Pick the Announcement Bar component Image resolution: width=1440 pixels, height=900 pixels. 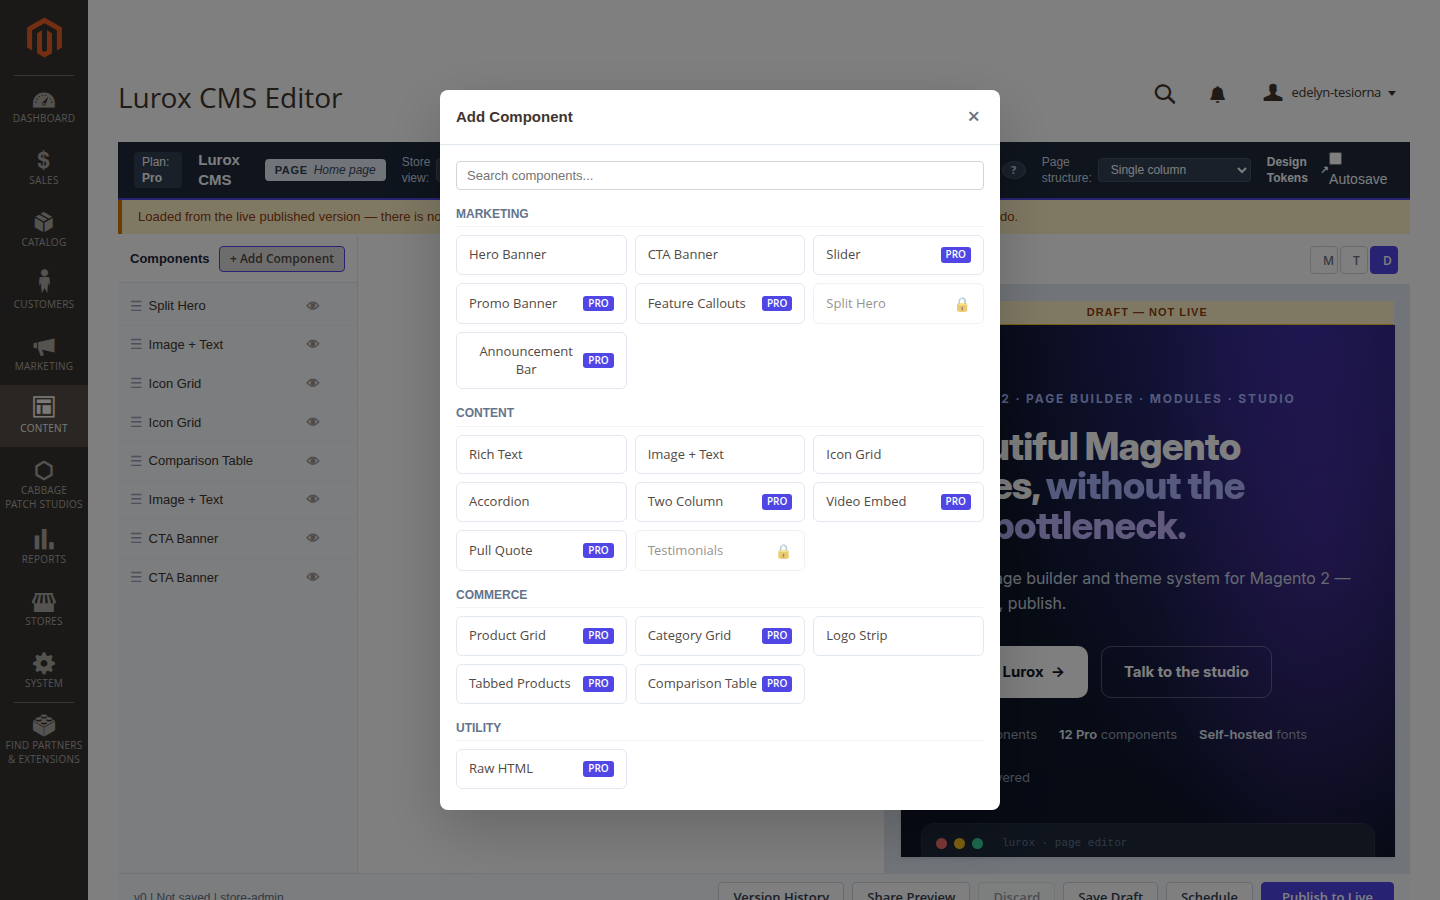point(541,360)
